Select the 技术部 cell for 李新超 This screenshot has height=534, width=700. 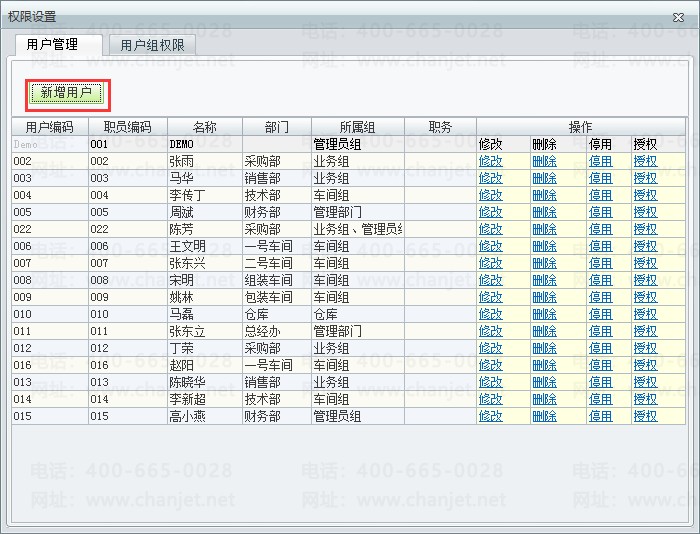[x=277, y=399]
